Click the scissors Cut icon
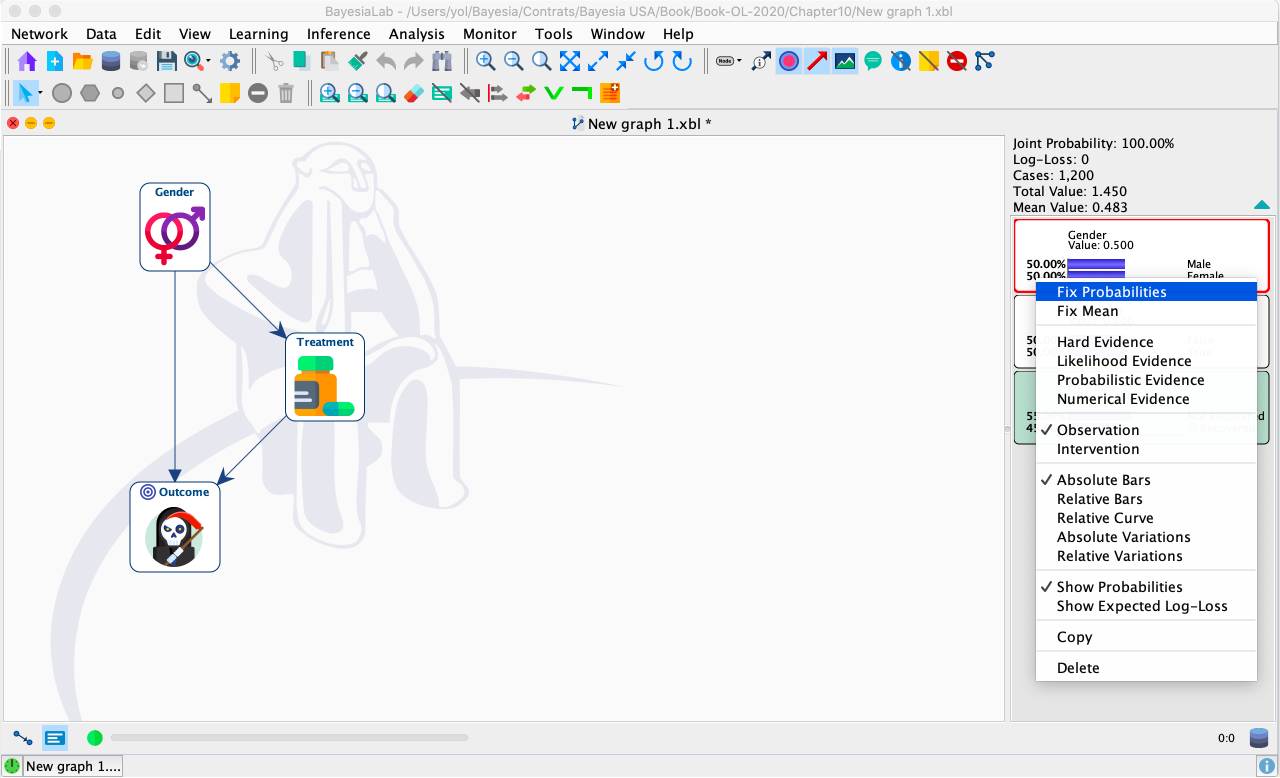Image resolution: width=1280 pixels, height=778 pixels. [x=274, y=61]
